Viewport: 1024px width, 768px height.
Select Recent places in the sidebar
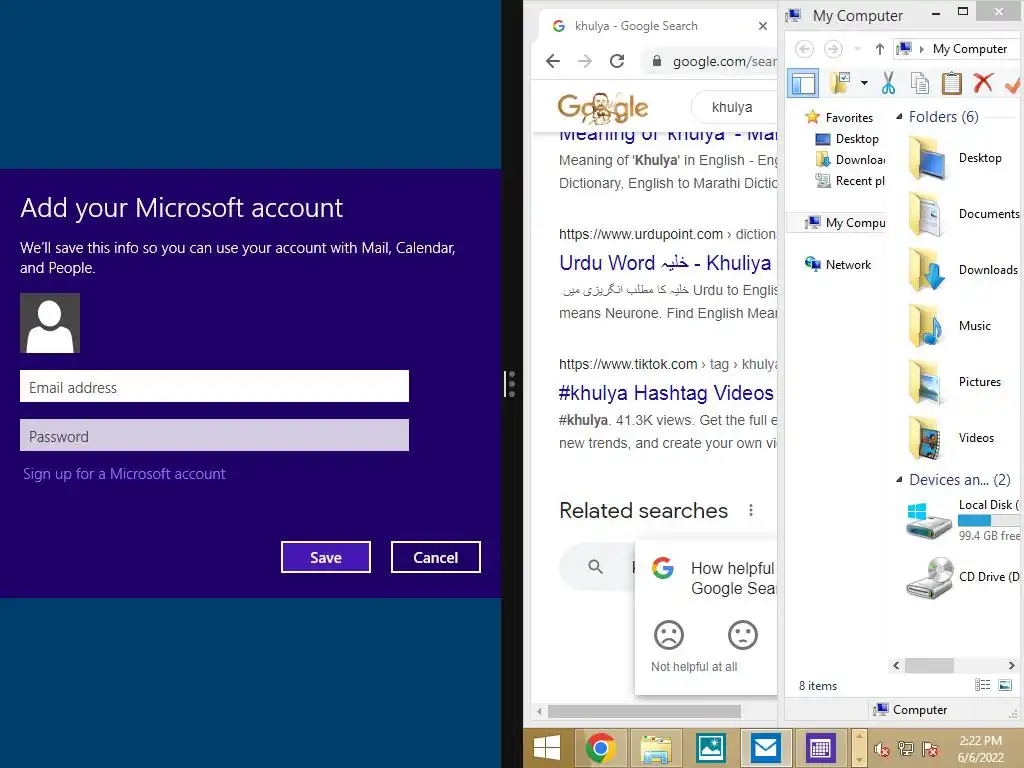(x=850, y=180)
